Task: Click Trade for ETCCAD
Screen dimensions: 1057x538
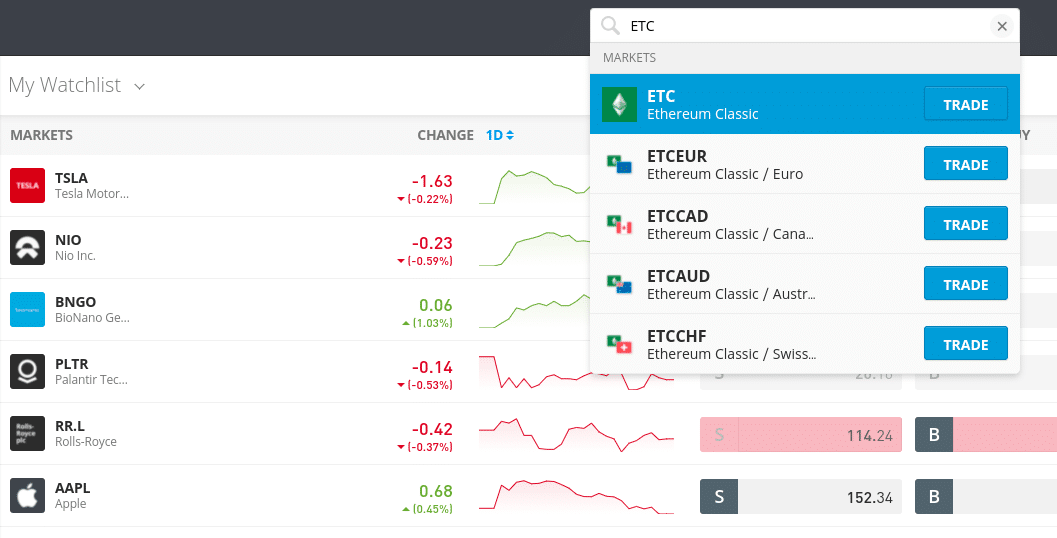Action: point(965,224)
